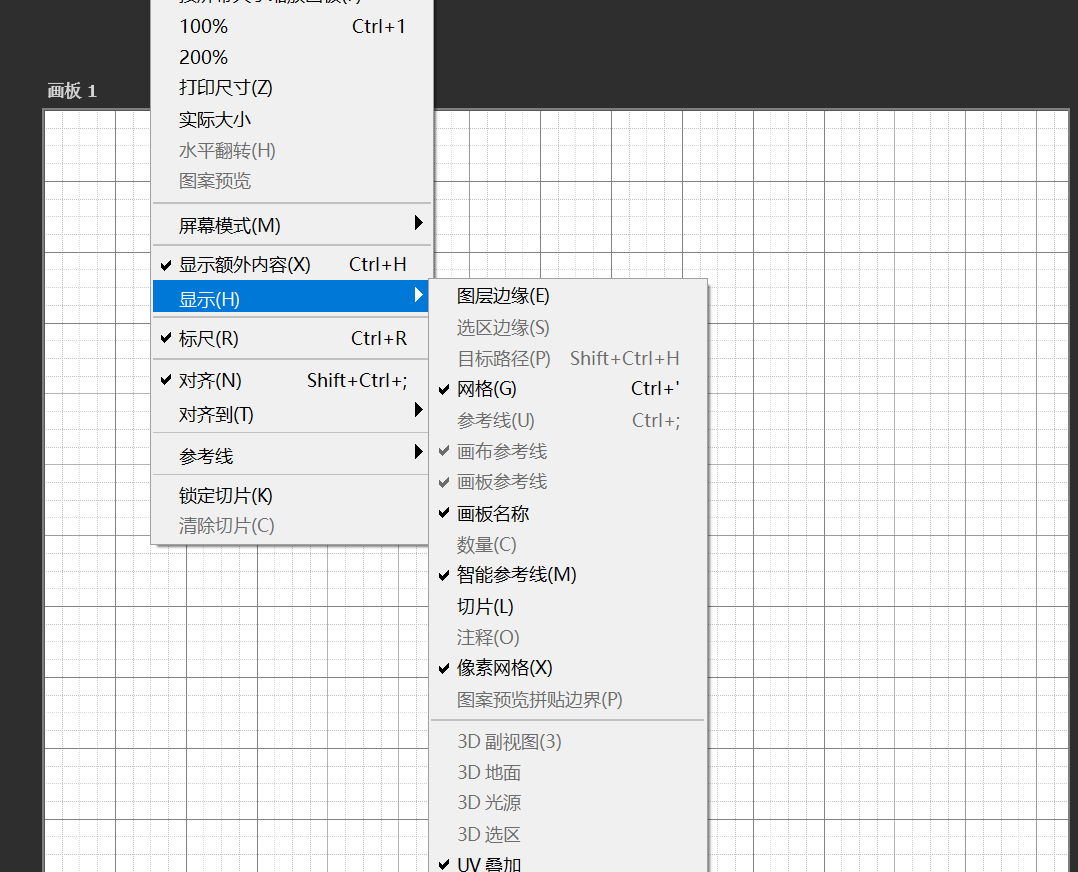The width and height of the screenshot is (1078, 872).
Task: Click the greyed 图案预览拼贴边界(P) entry
Action: coord(569,699)
